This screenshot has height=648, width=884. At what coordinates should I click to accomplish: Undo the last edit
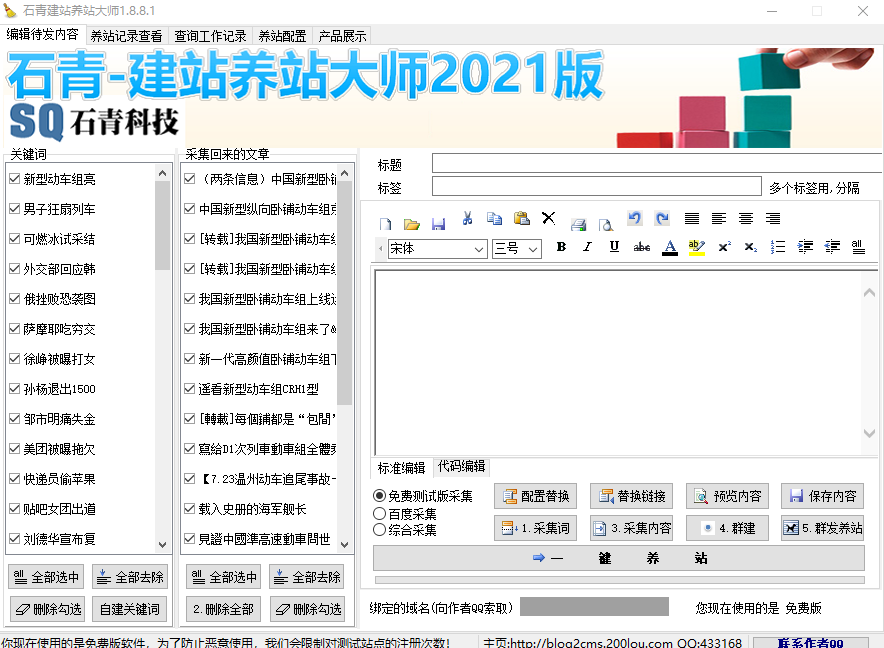(x=635, y=218)
